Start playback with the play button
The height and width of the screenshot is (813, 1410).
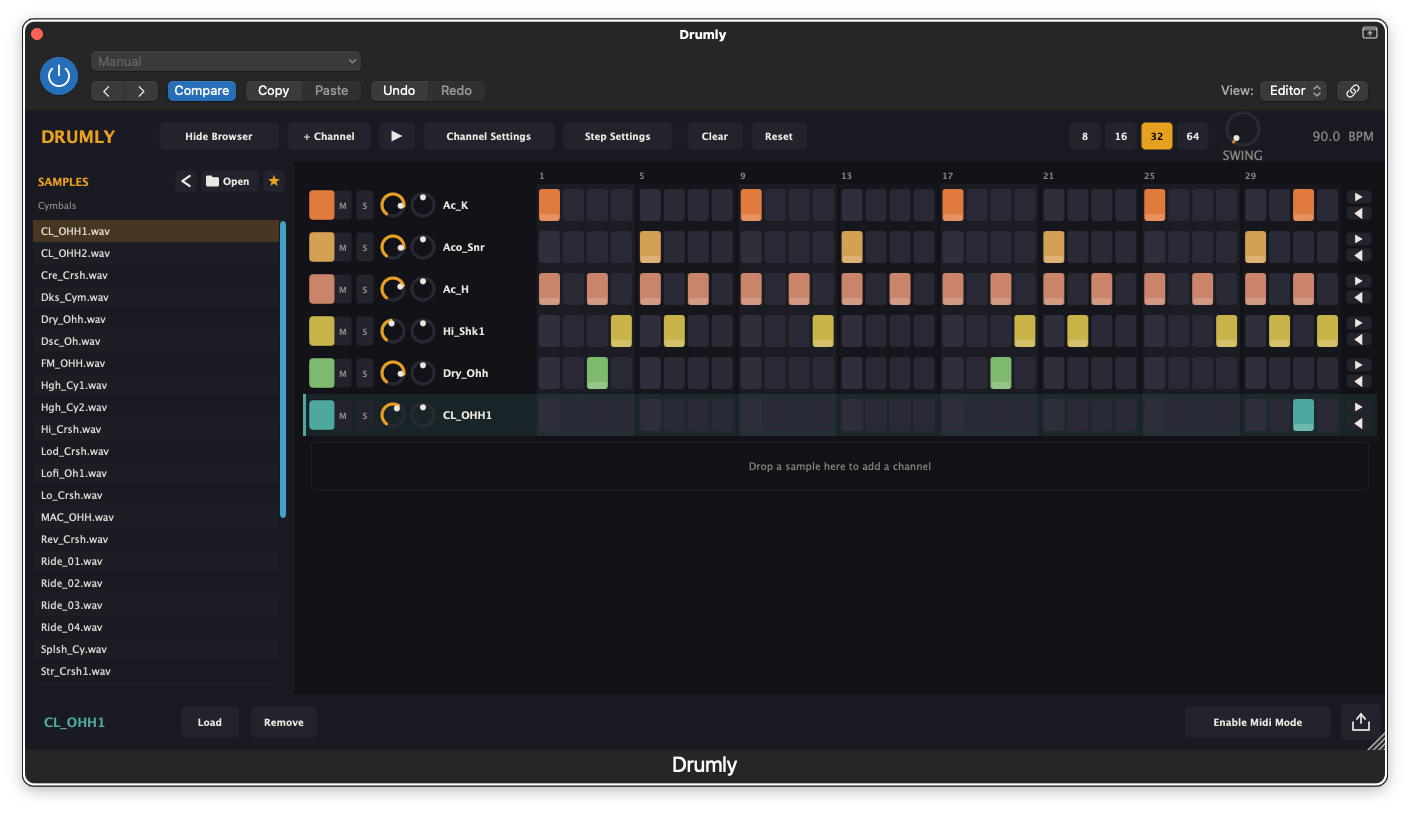pos(396,136)
